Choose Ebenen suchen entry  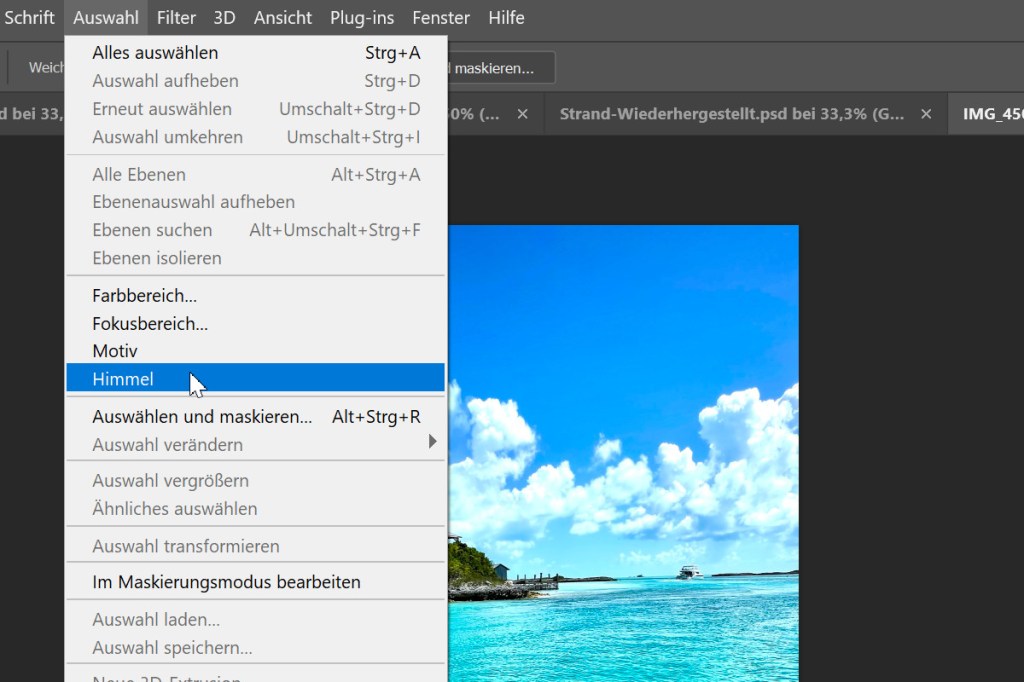[255, 230]
